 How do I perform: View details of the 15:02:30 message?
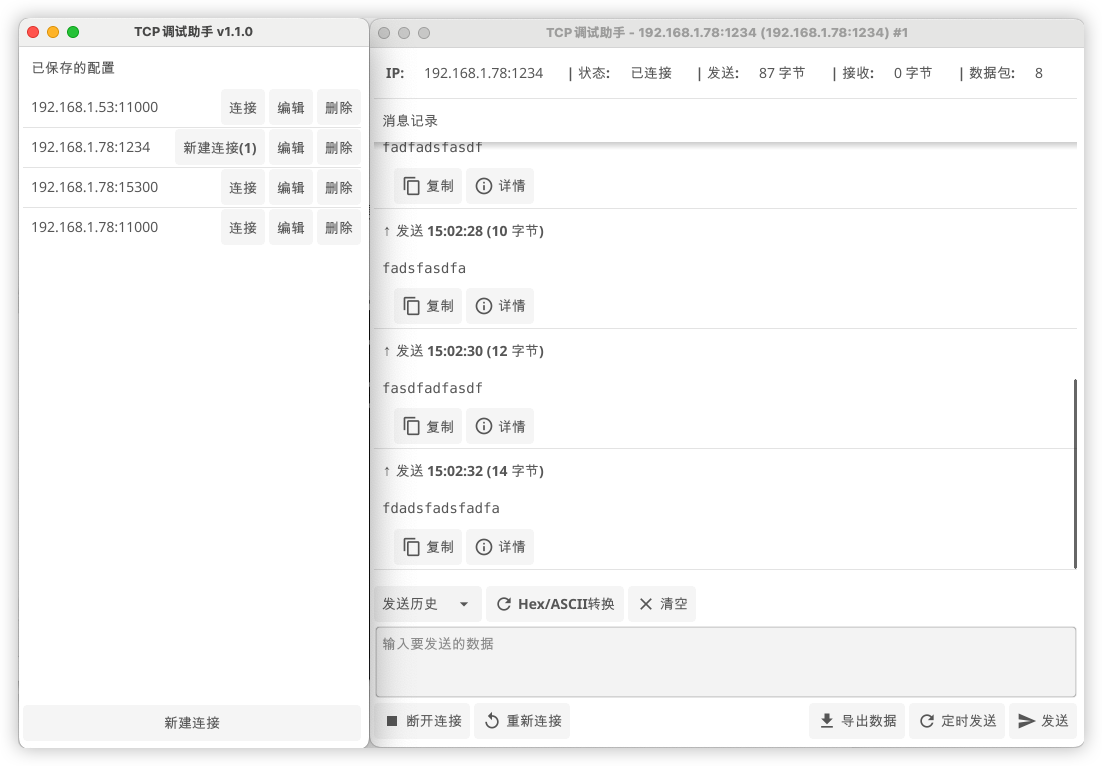pos(500,426)
